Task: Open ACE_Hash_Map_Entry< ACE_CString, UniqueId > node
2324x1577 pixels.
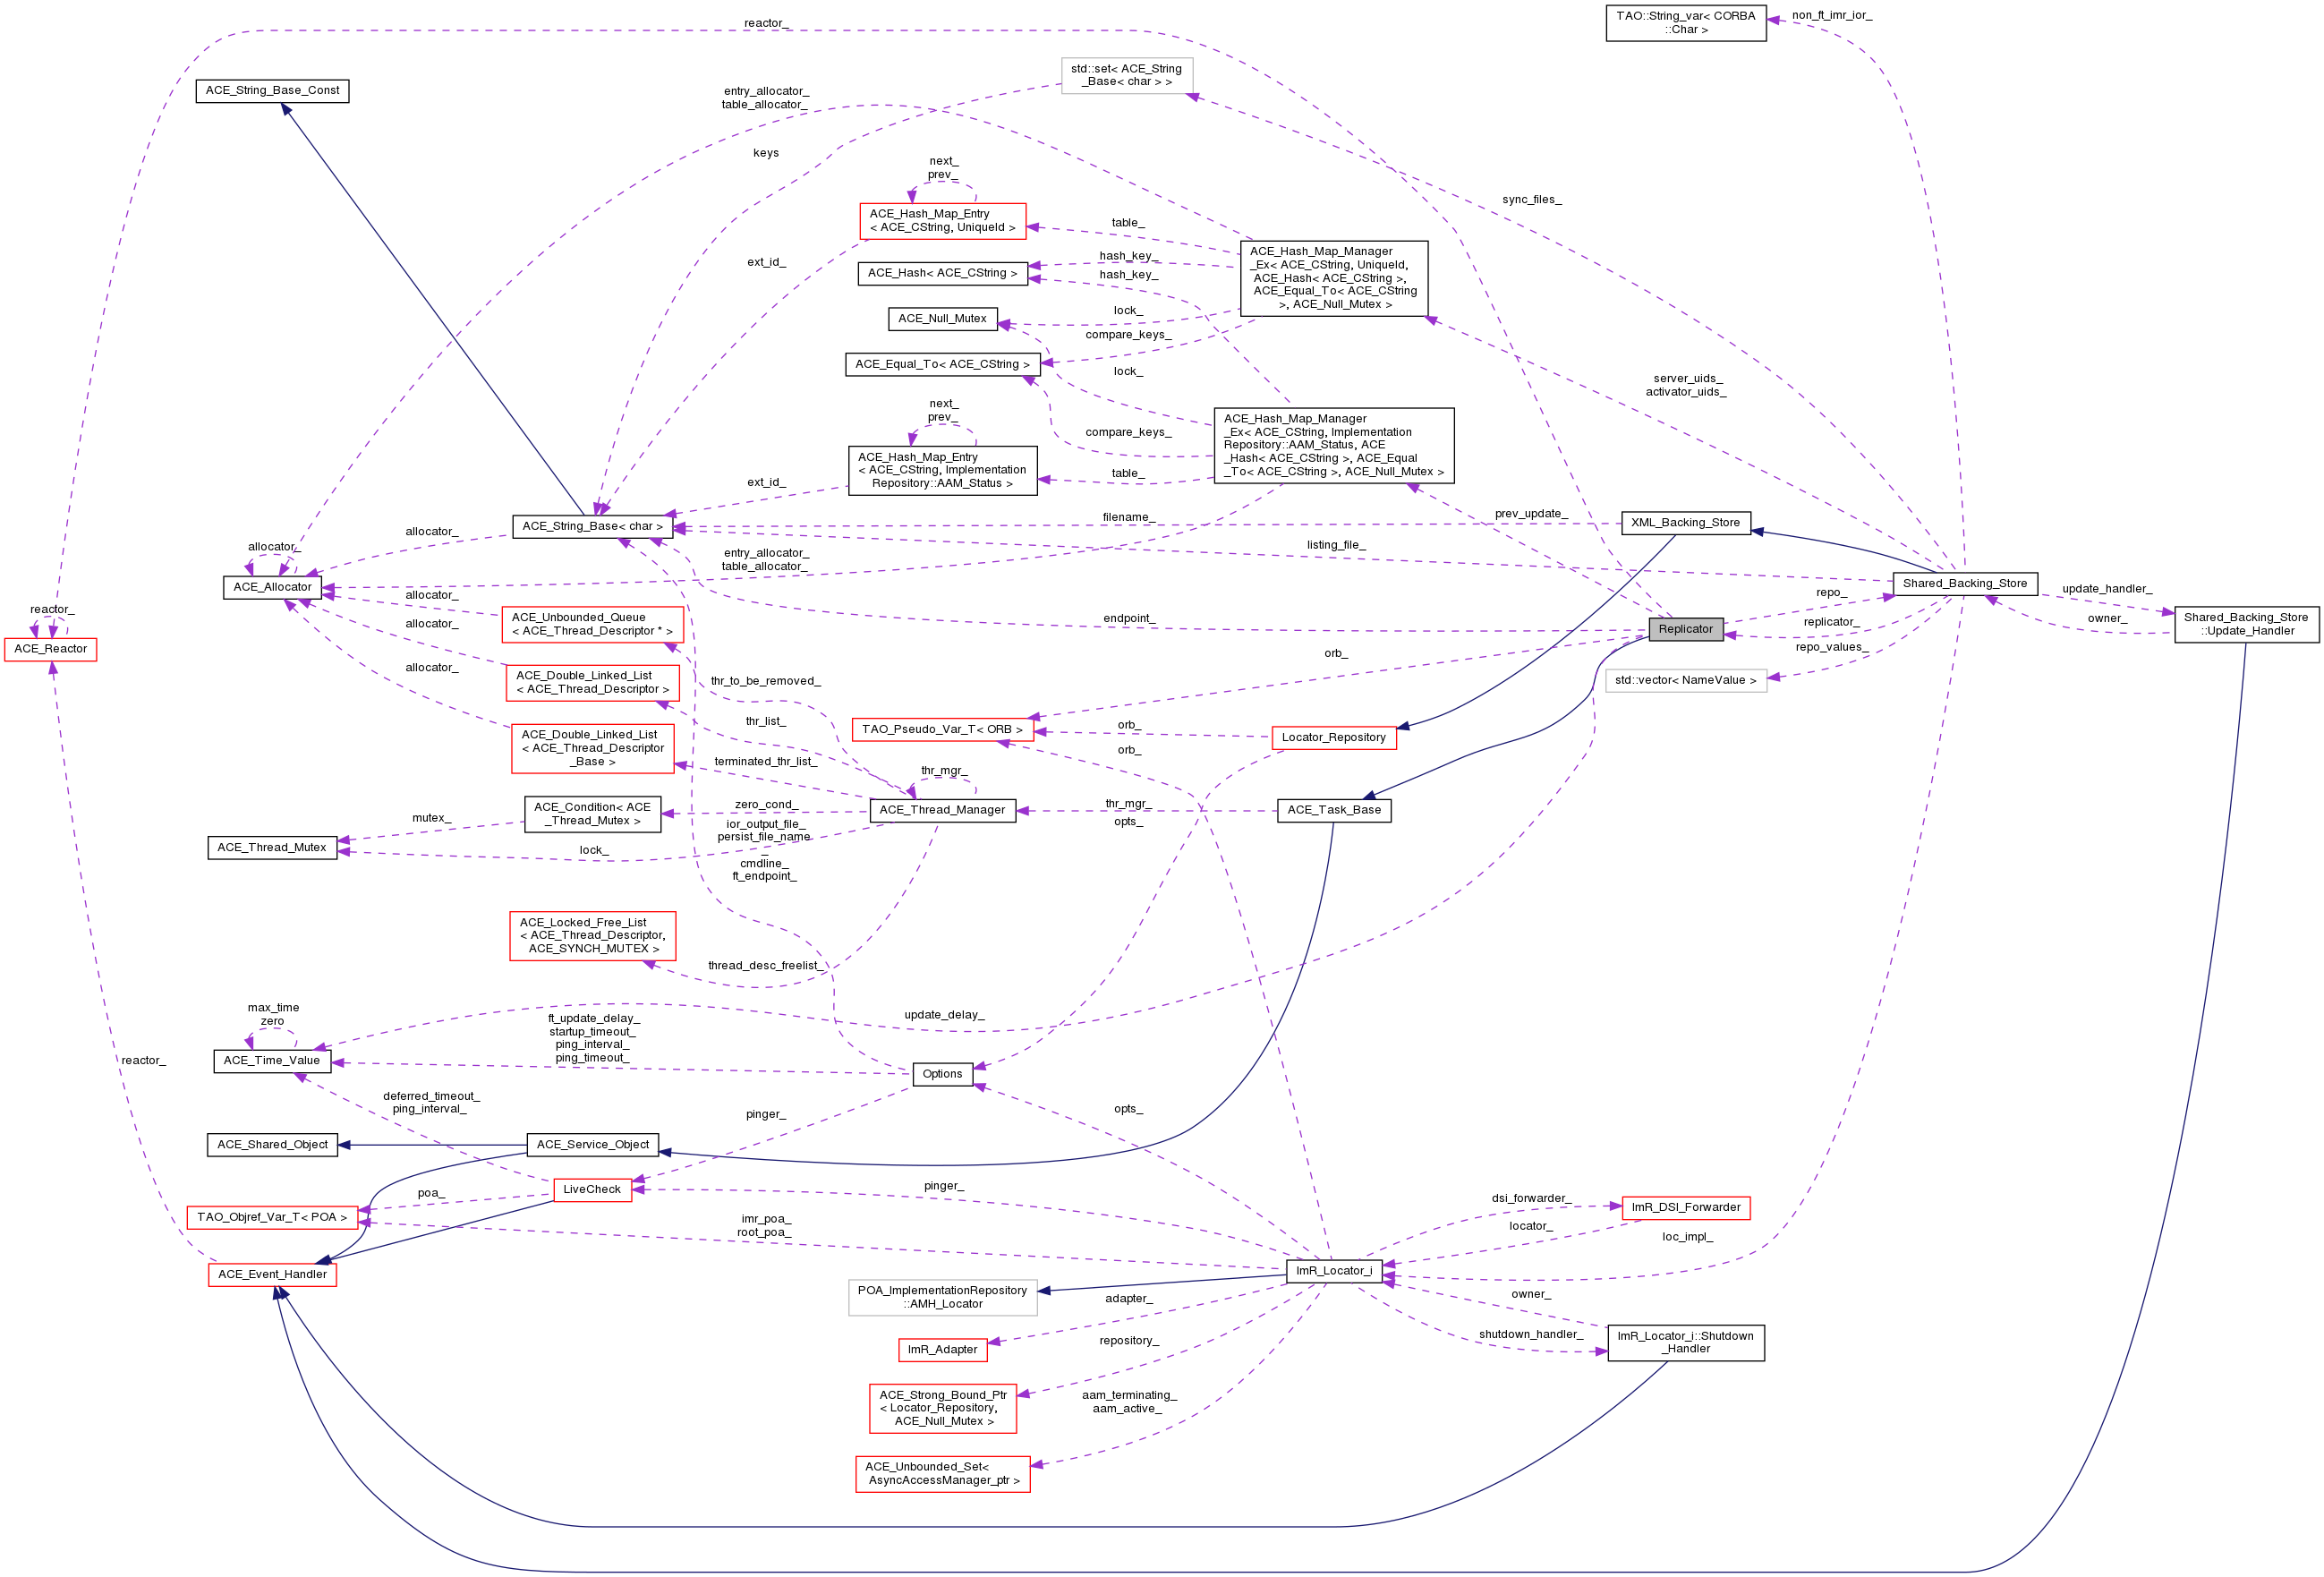Action: click(x=942, y=221)
